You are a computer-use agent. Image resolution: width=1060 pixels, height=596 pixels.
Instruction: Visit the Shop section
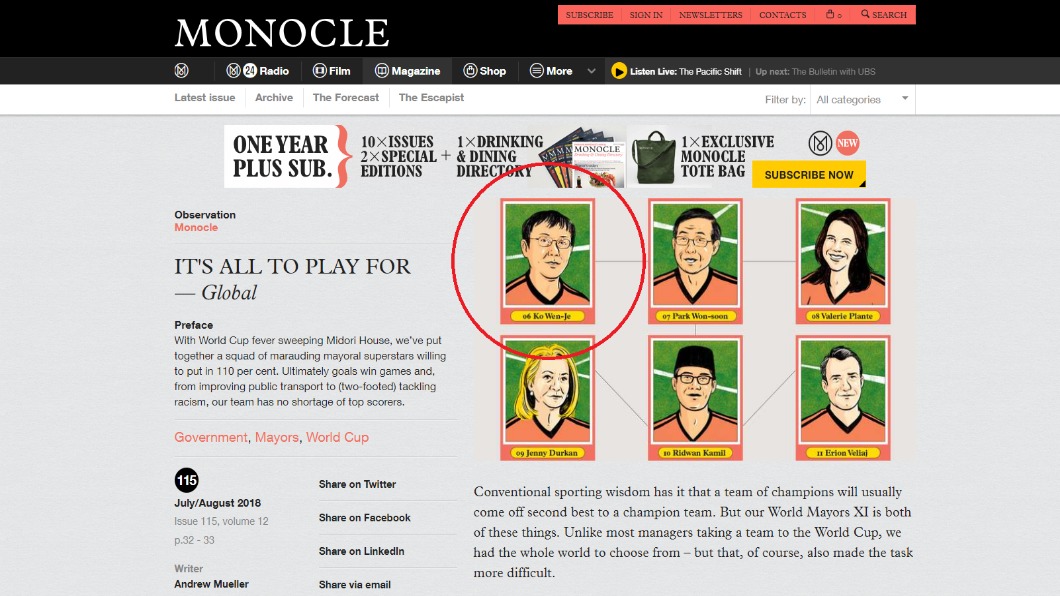[485, 70]
